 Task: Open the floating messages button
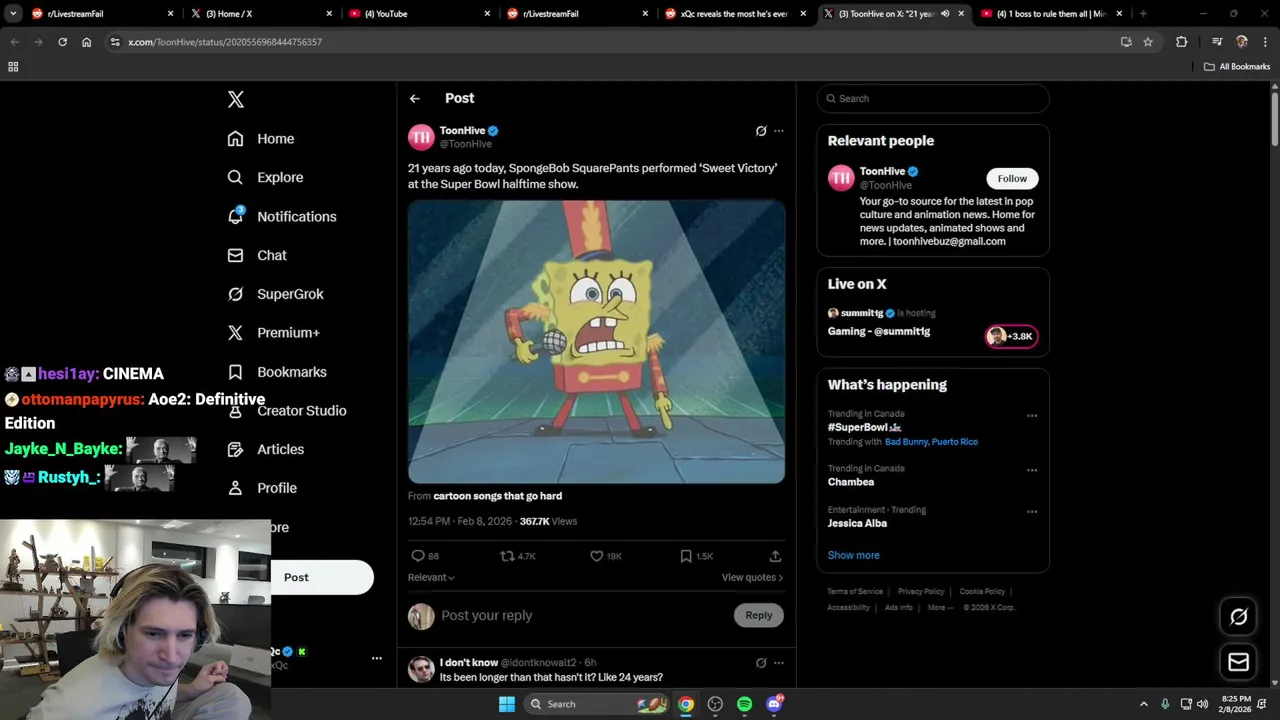click(1238, 662)
